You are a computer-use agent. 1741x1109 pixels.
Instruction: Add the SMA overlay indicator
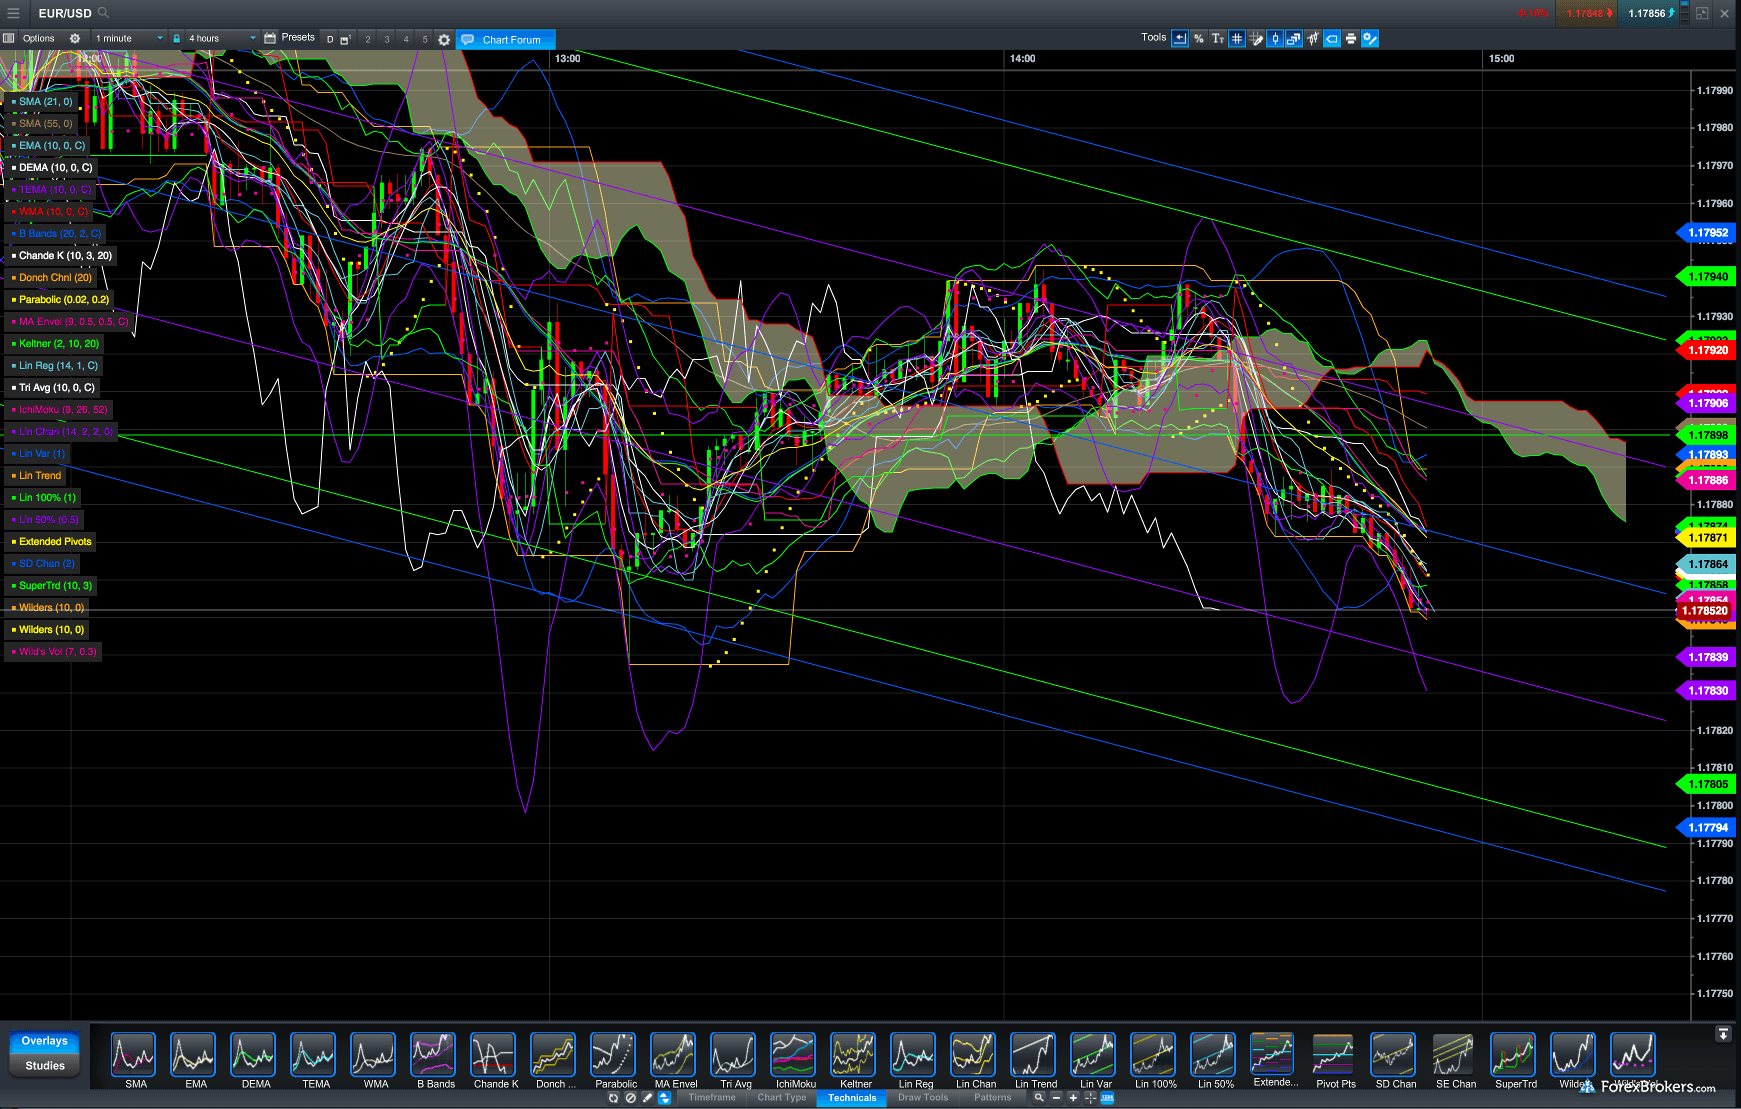tap(133, 1055)
